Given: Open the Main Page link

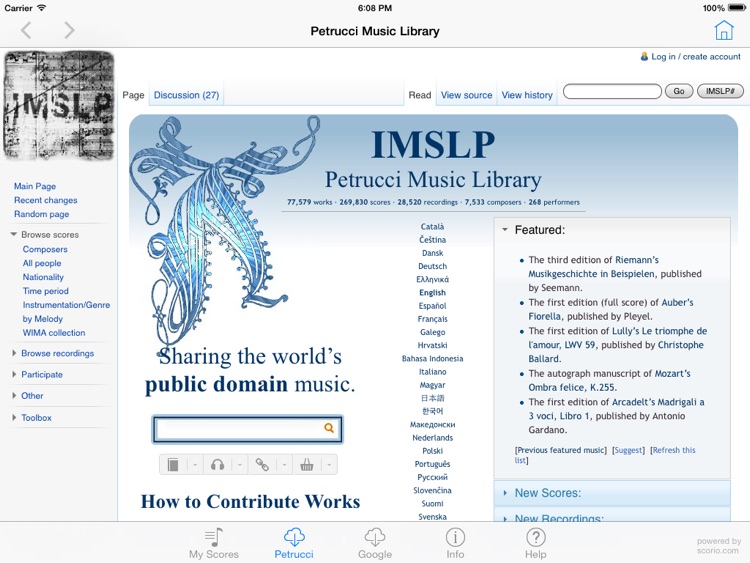Looking at the screenshot, I should 35,186.
